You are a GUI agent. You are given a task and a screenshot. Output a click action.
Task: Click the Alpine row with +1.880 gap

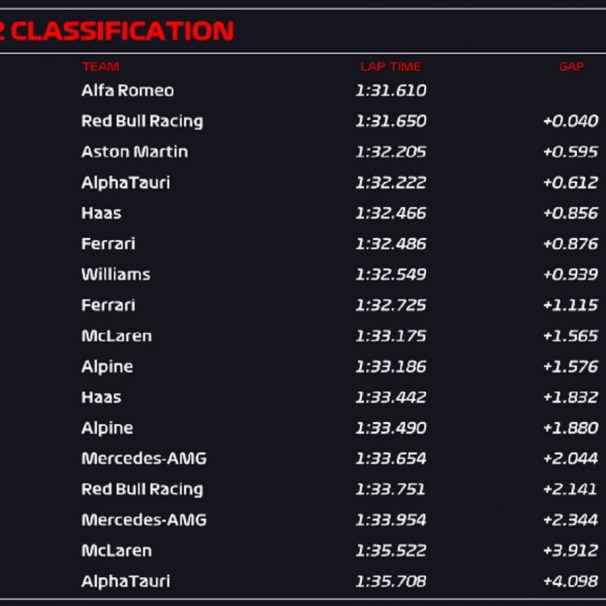303,428
